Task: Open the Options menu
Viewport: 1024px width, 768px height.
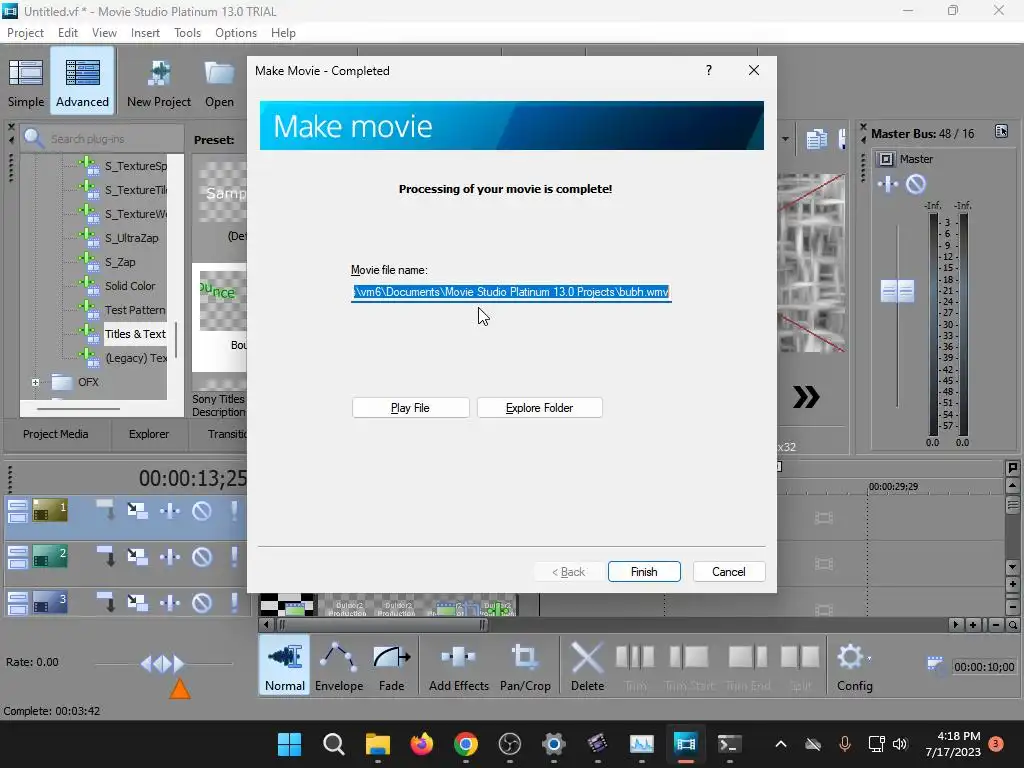Action: tap(236, 33)
